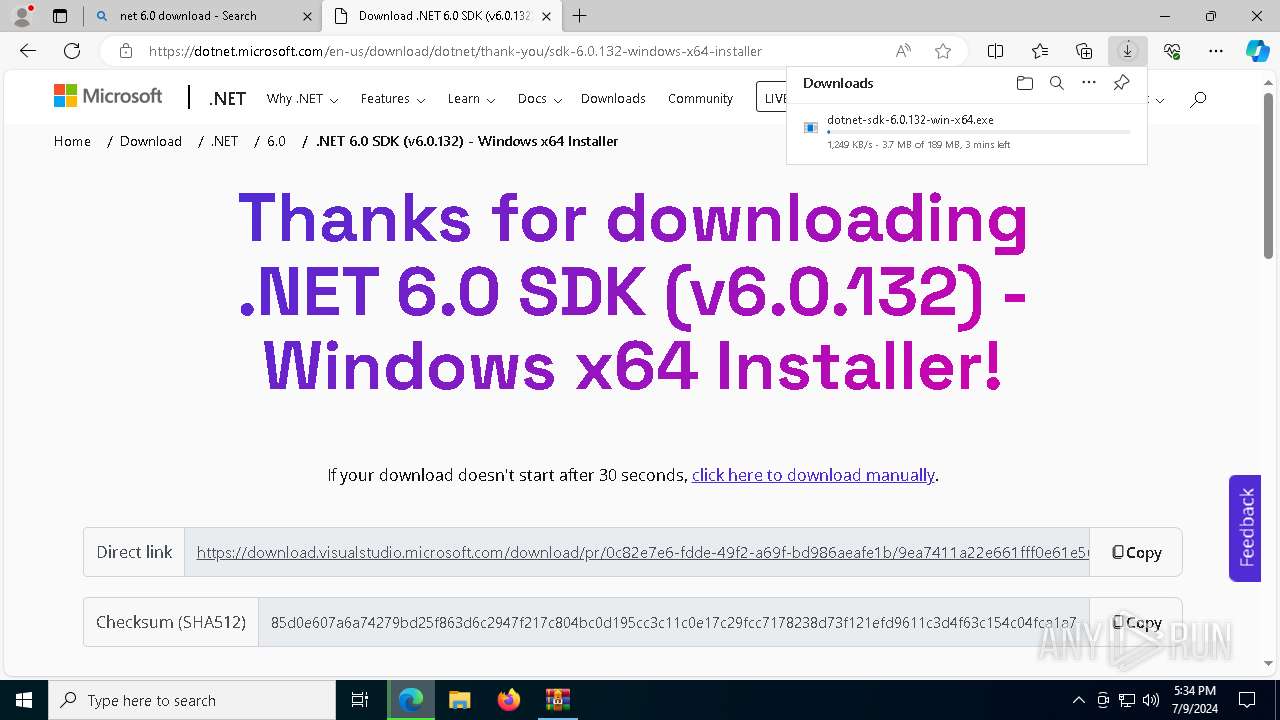Copy the SHA512 checksum
This screenshot has width=1280, height=720.
(x=1136, y=622)
